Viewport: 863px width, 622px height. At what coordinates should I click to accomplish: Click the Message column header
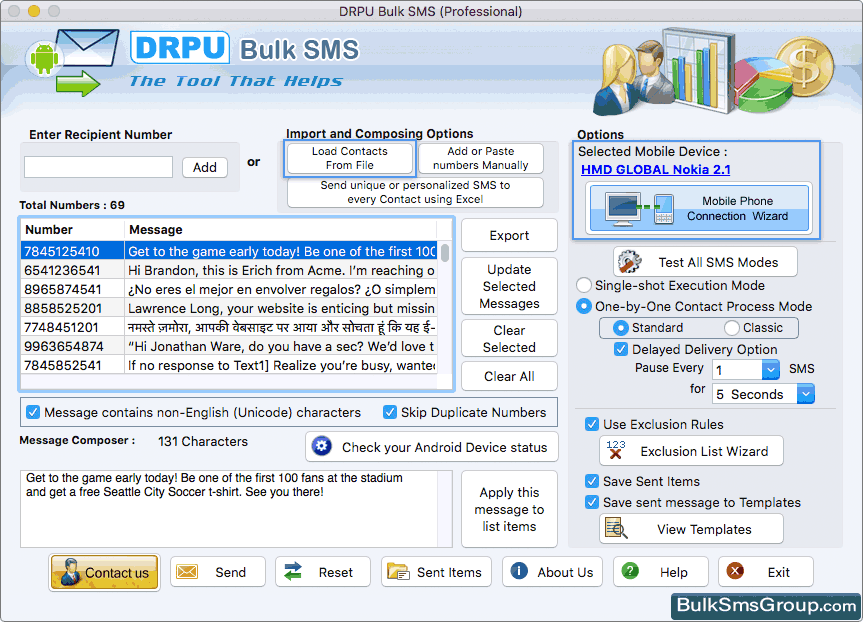coord(281,230)
